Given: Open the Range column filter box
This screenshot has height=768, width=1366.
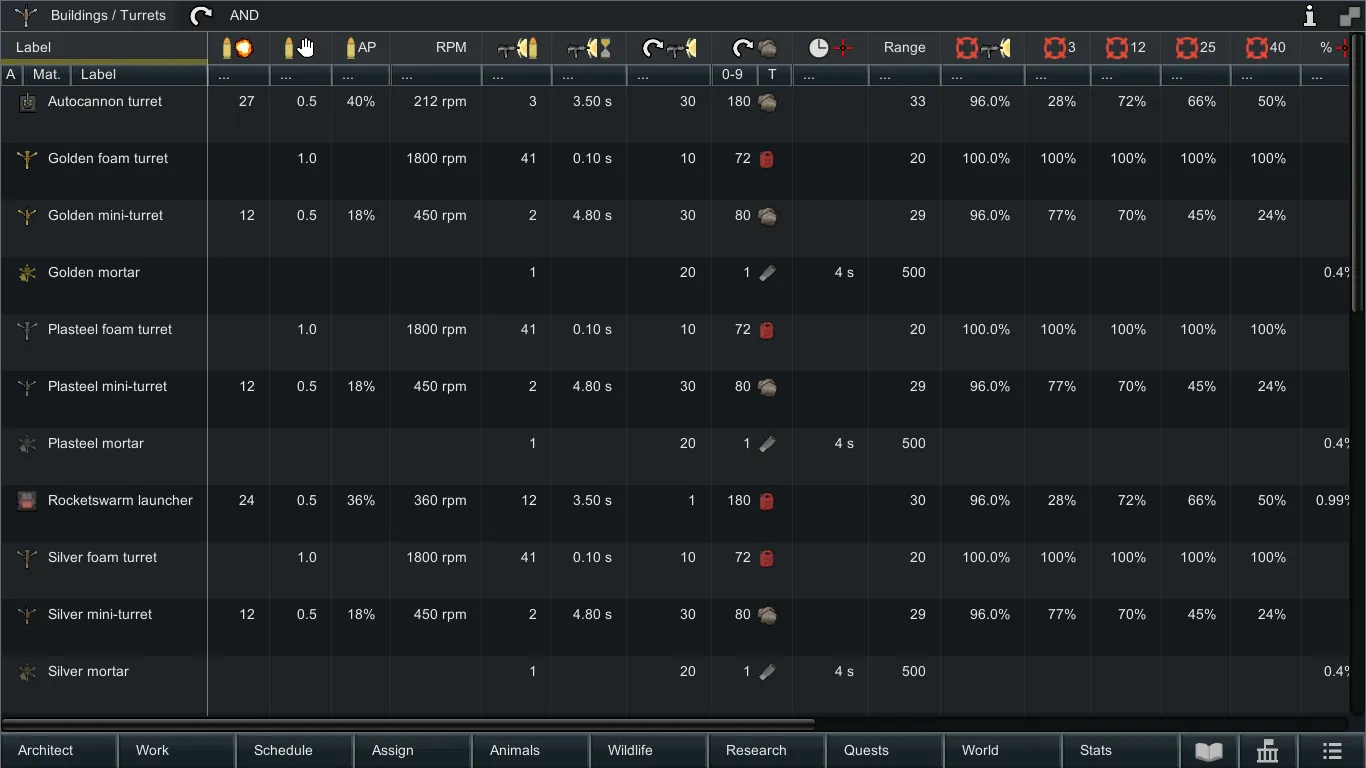Looking at the screenshot, I should coord(903,75).
